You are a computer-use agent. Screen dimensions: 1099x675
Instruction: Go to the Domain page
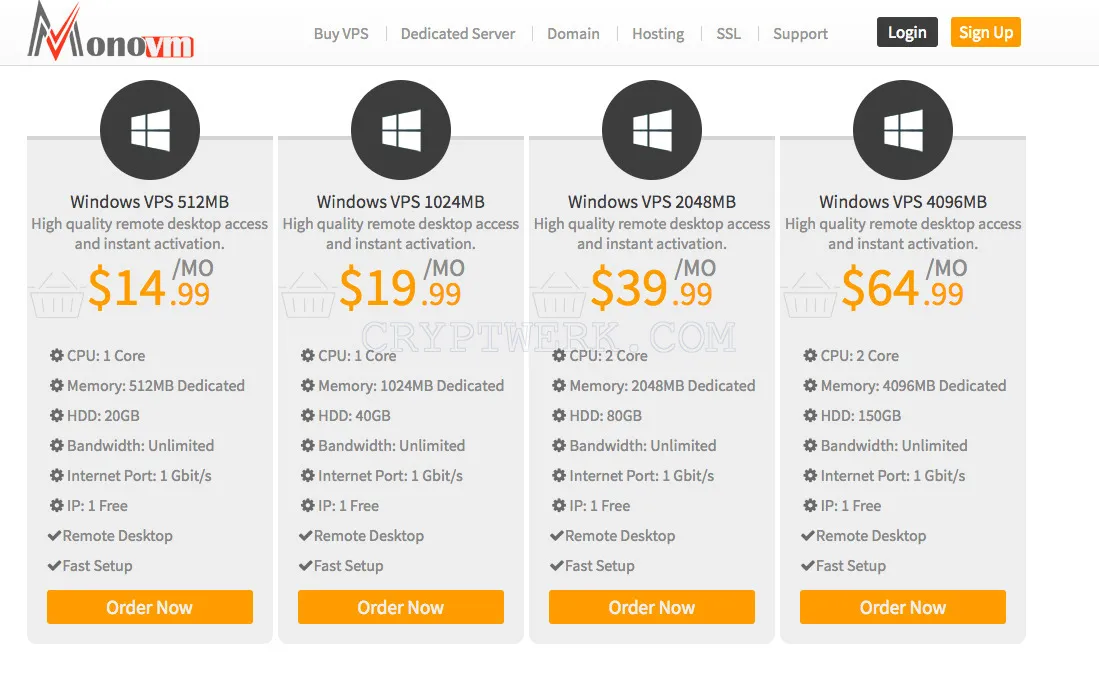[x=573, y=34]
